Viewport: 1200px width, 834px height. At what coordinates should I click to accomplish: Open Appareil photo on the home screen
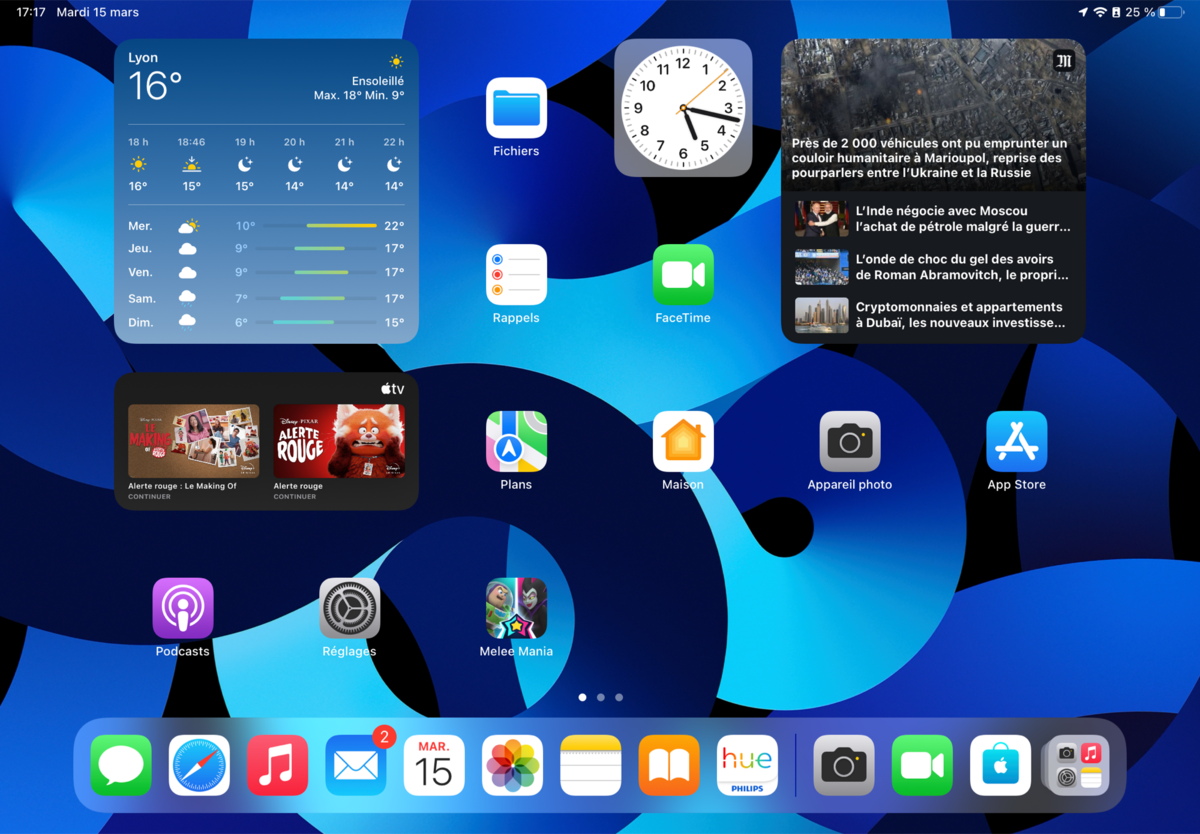[850, 441]
